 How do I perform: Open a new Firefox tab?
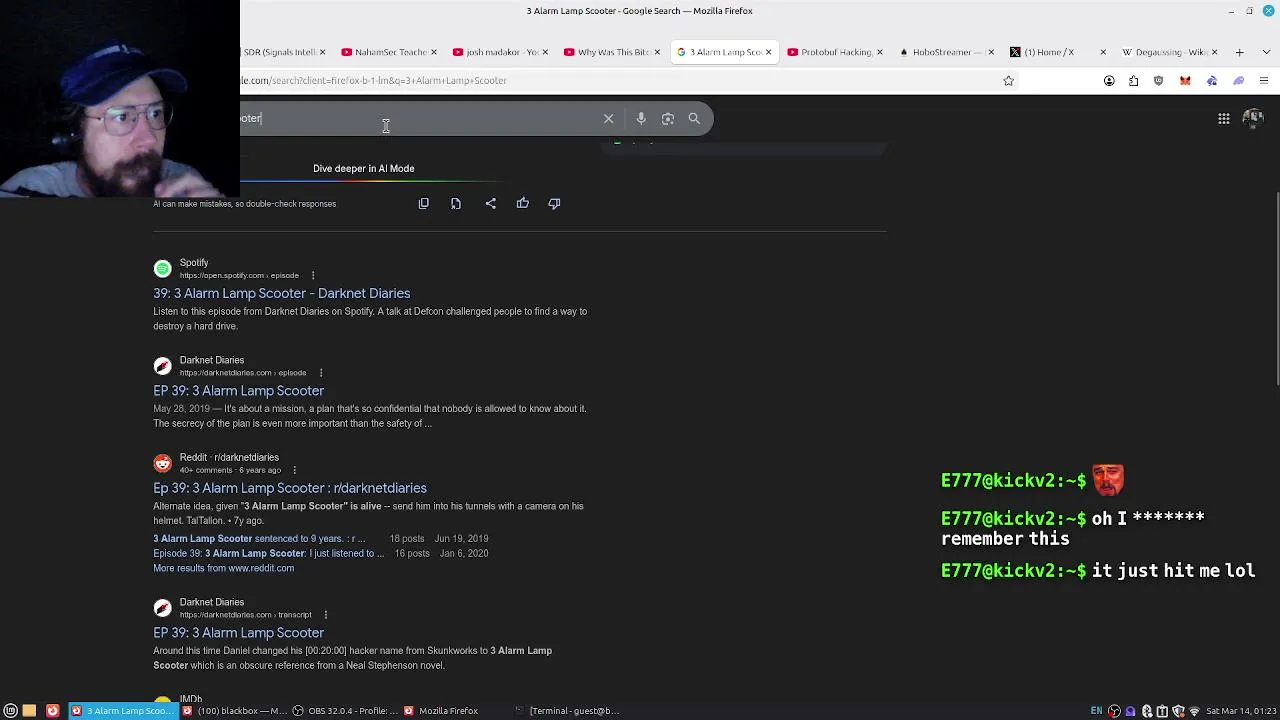pyautogui.click(x=1239, y=52)
